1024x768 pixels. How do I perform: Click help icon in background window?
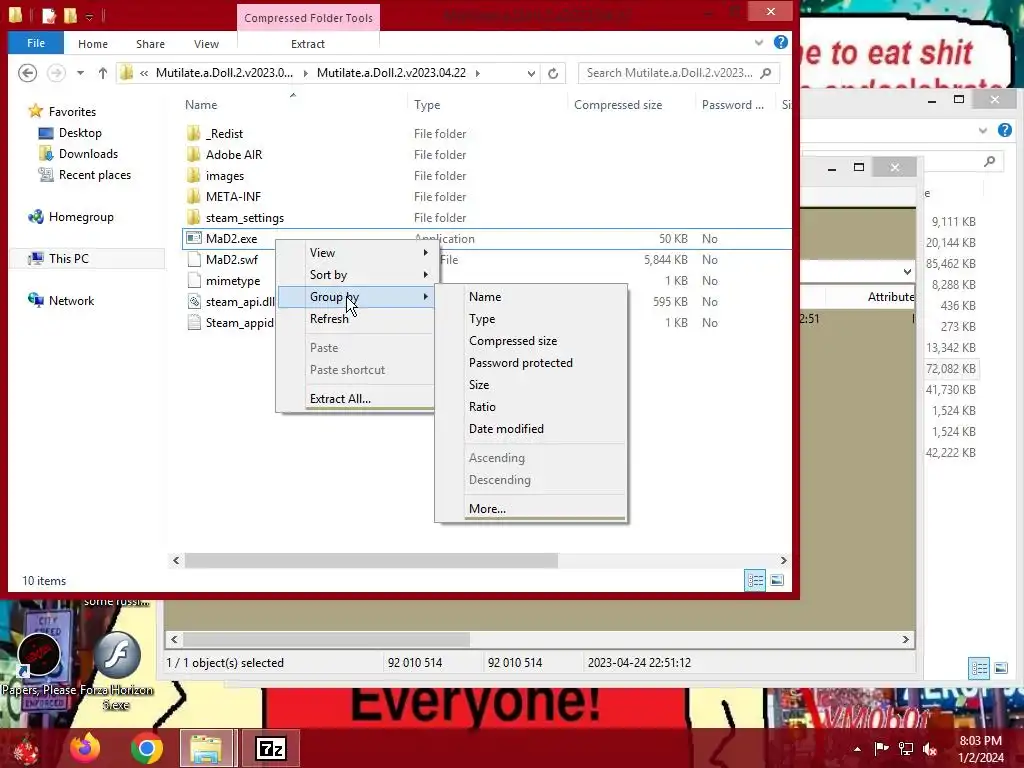click(x=1004, y=130)
